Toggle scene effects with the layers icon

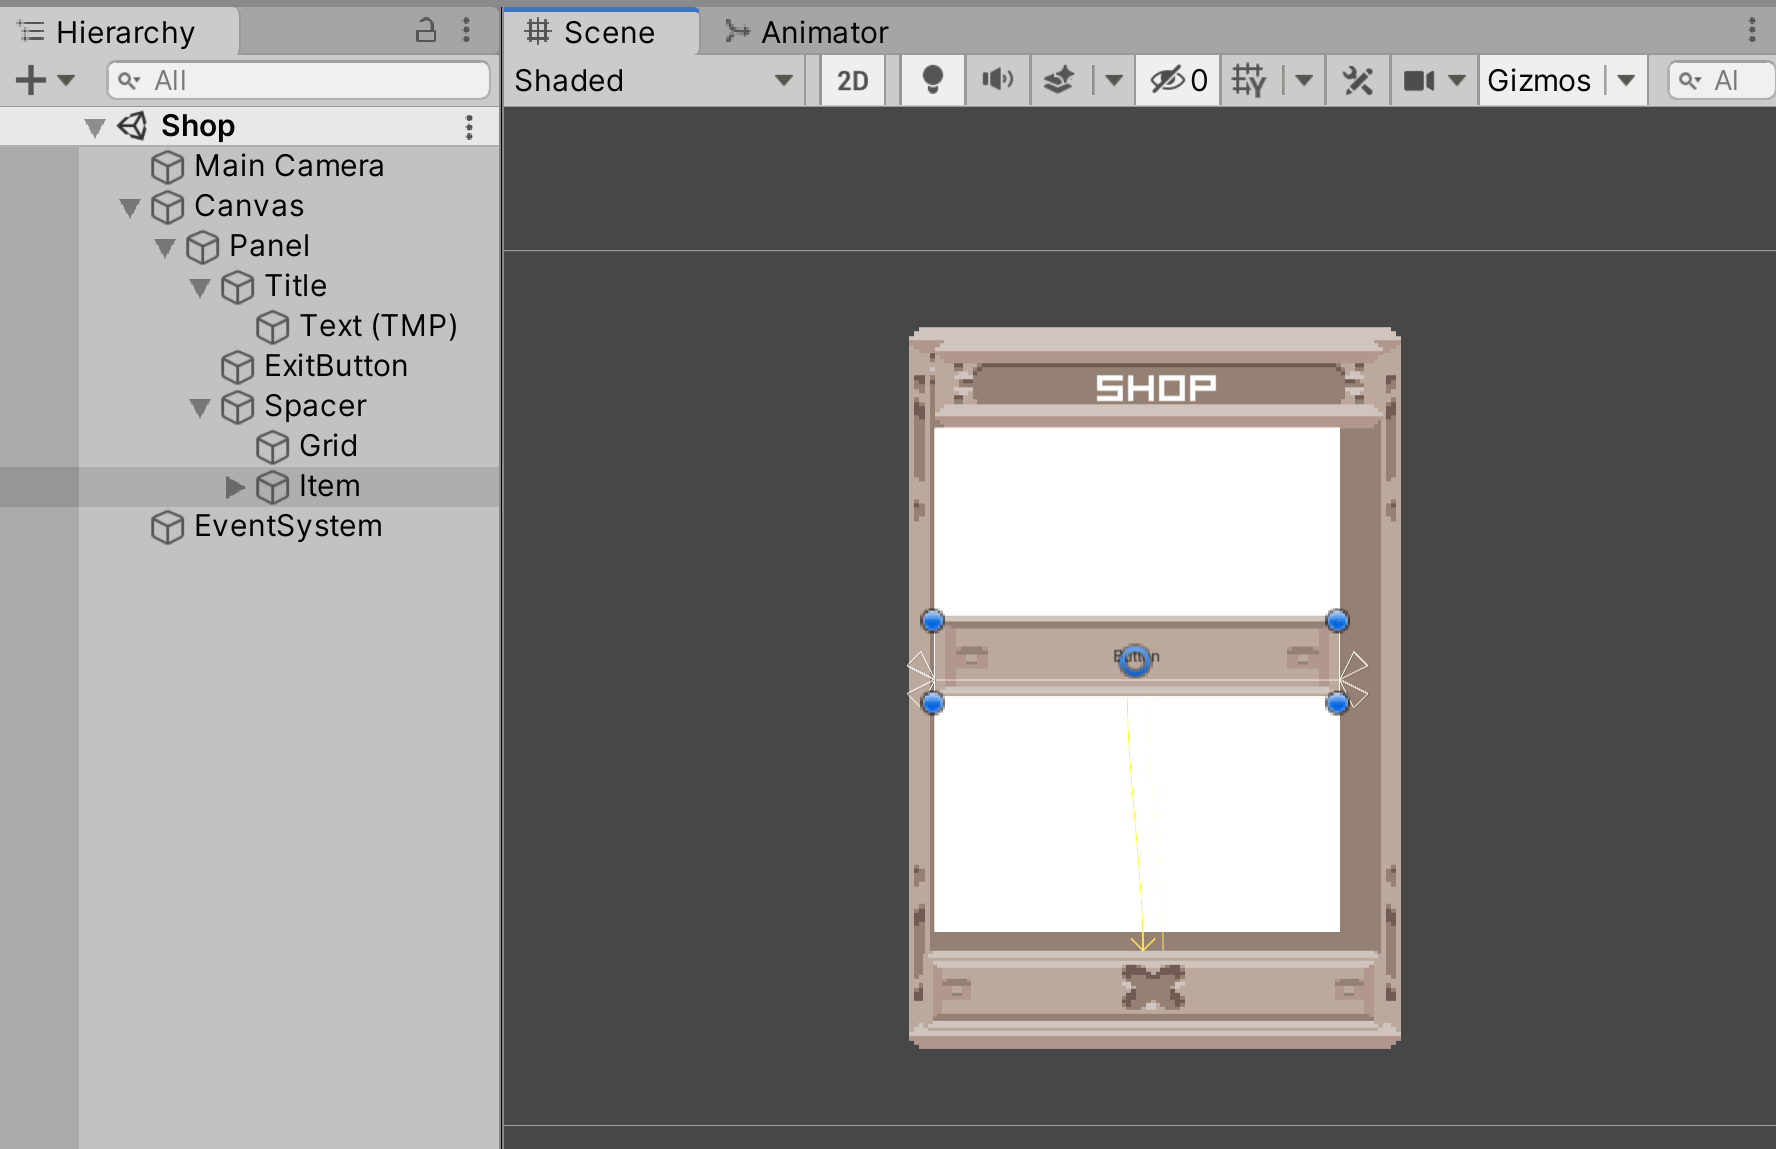click(1059, 80)
